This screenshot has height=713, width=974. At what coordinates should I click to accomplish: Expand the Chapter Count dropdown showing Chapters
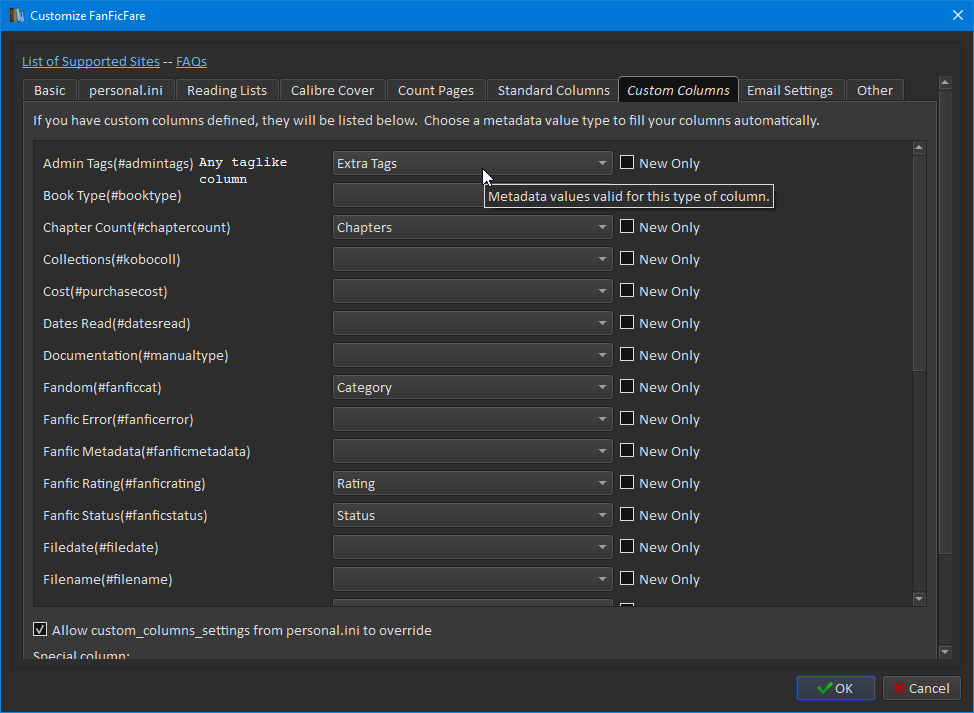click(472, 227)
